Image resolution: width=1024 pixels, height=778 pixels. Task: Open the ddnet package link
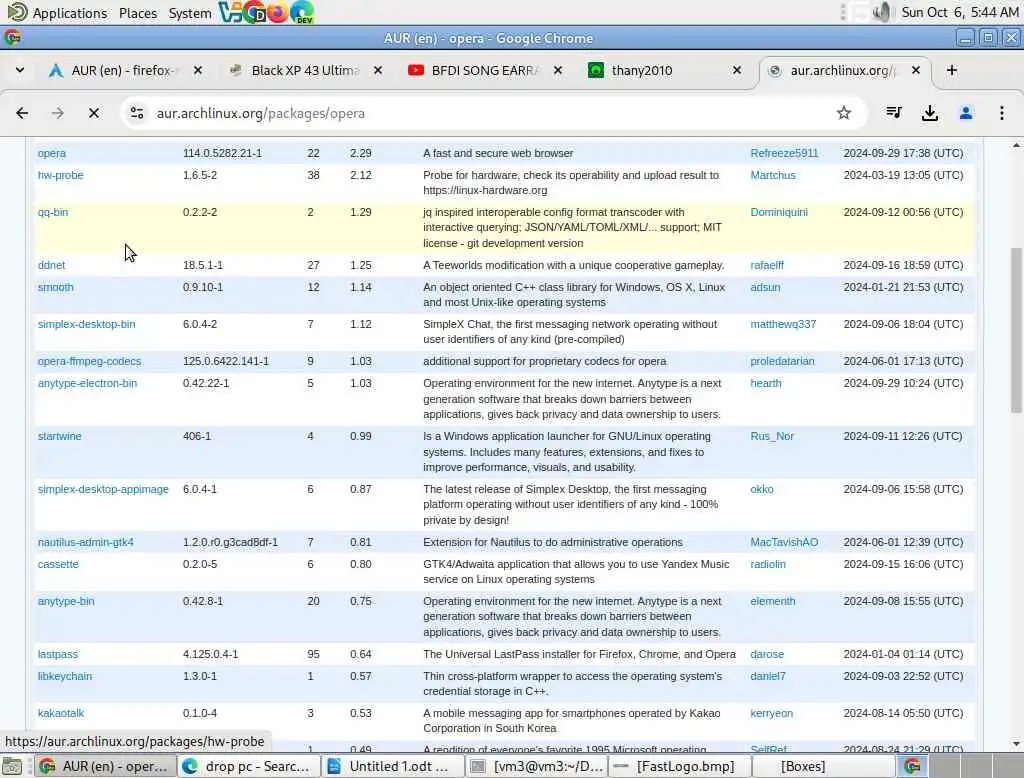tap(51, 265)
